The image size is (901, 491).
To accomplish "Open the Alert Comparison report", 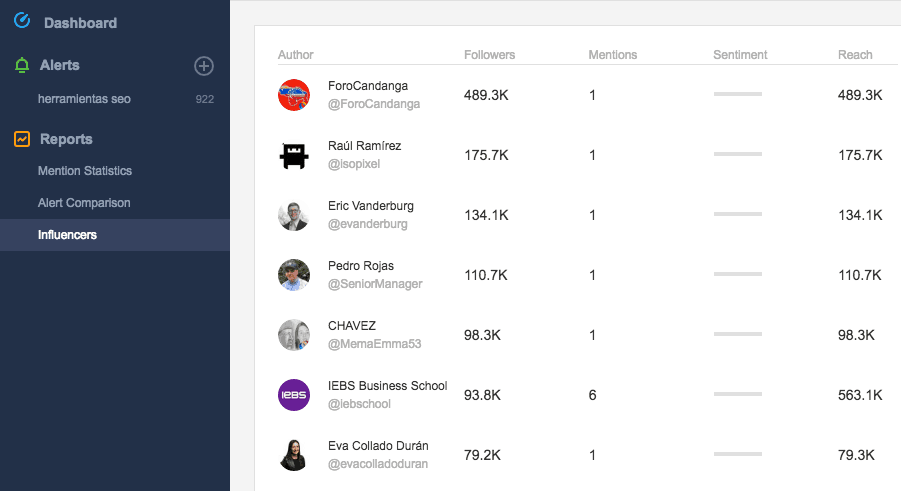I will point(84,203).
